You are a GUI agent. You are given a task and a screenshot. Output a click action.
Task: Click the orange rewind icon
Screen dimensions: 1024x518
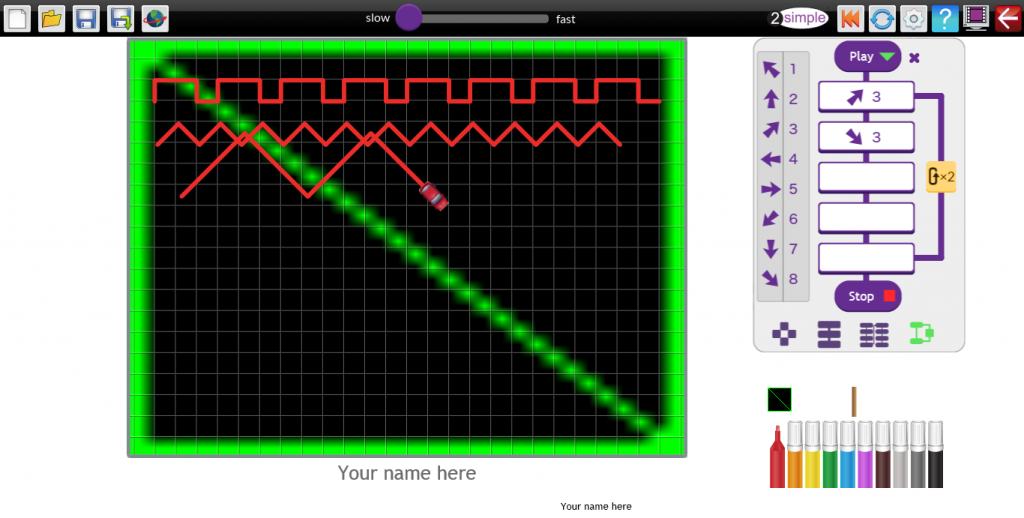click(x=850, y=19)
